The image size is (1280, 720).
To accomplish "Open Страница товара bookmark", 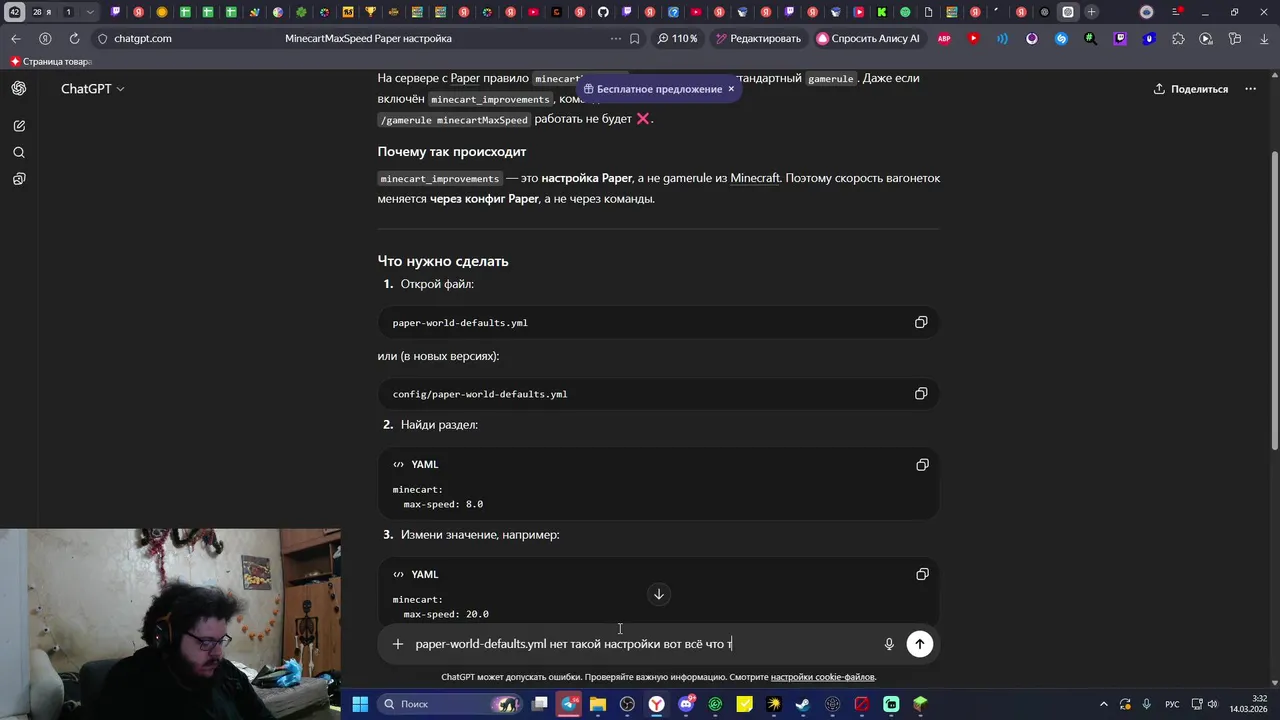I will 50,61.
